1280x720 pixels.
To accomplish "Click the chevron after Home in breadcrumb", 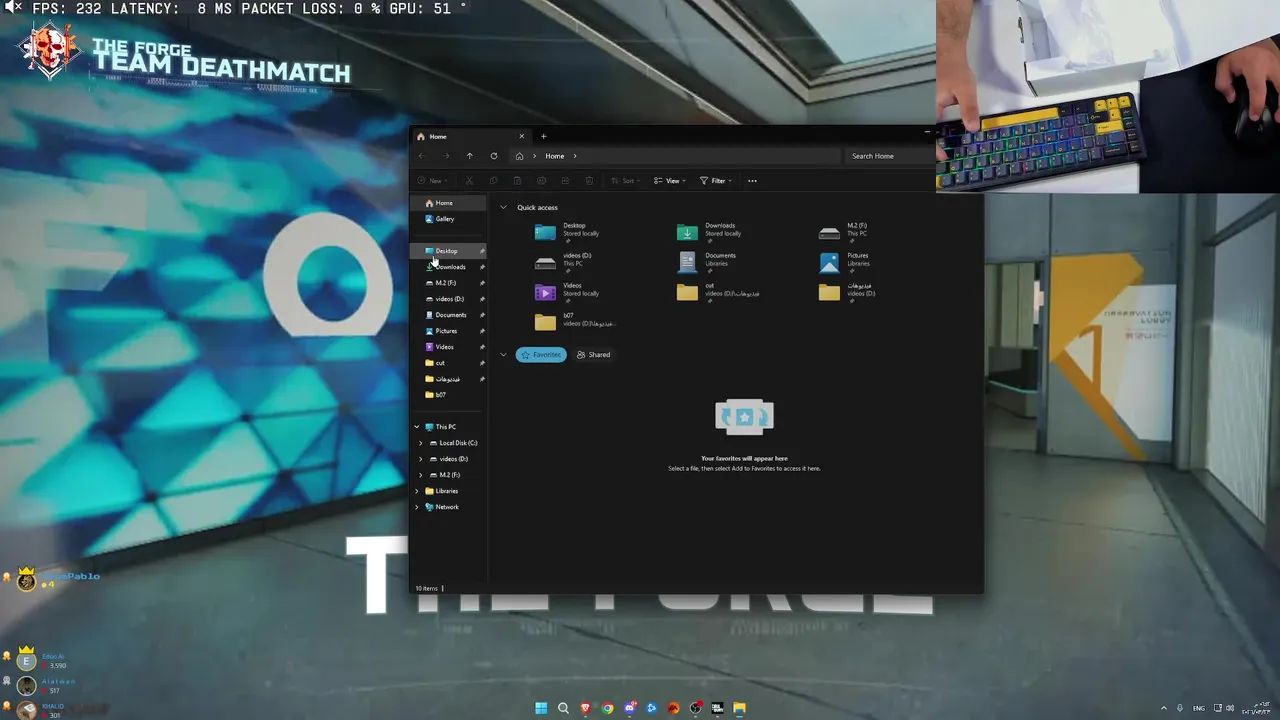I will (575, 156).
